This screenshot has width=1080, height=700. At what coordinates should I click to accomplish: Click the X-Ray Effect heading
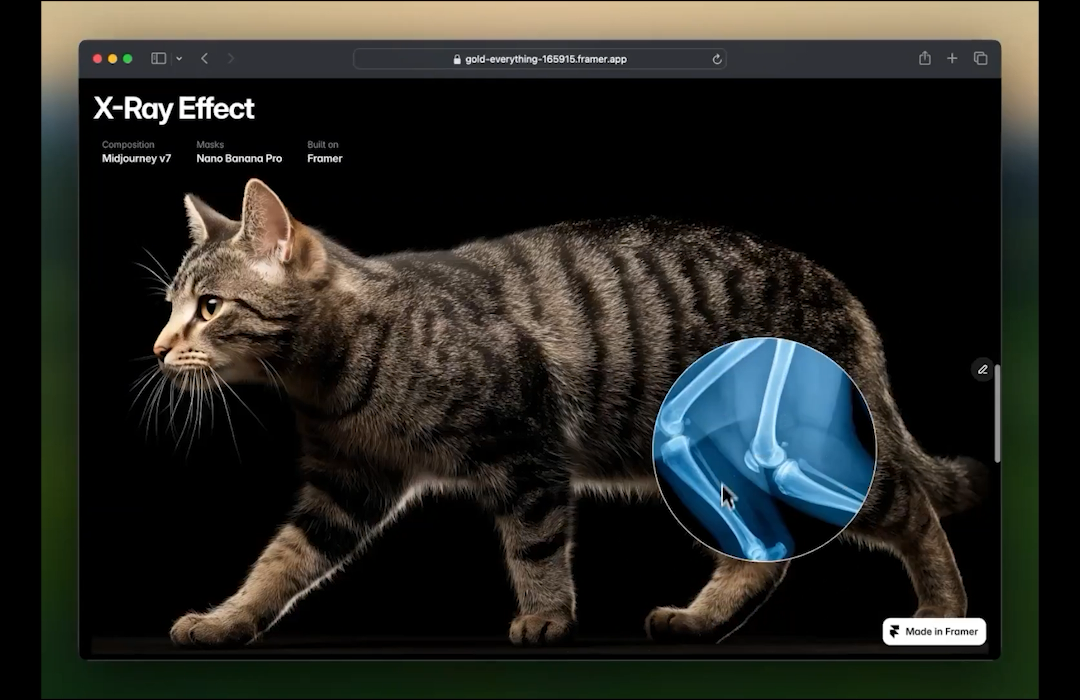(x=174, y=109)
